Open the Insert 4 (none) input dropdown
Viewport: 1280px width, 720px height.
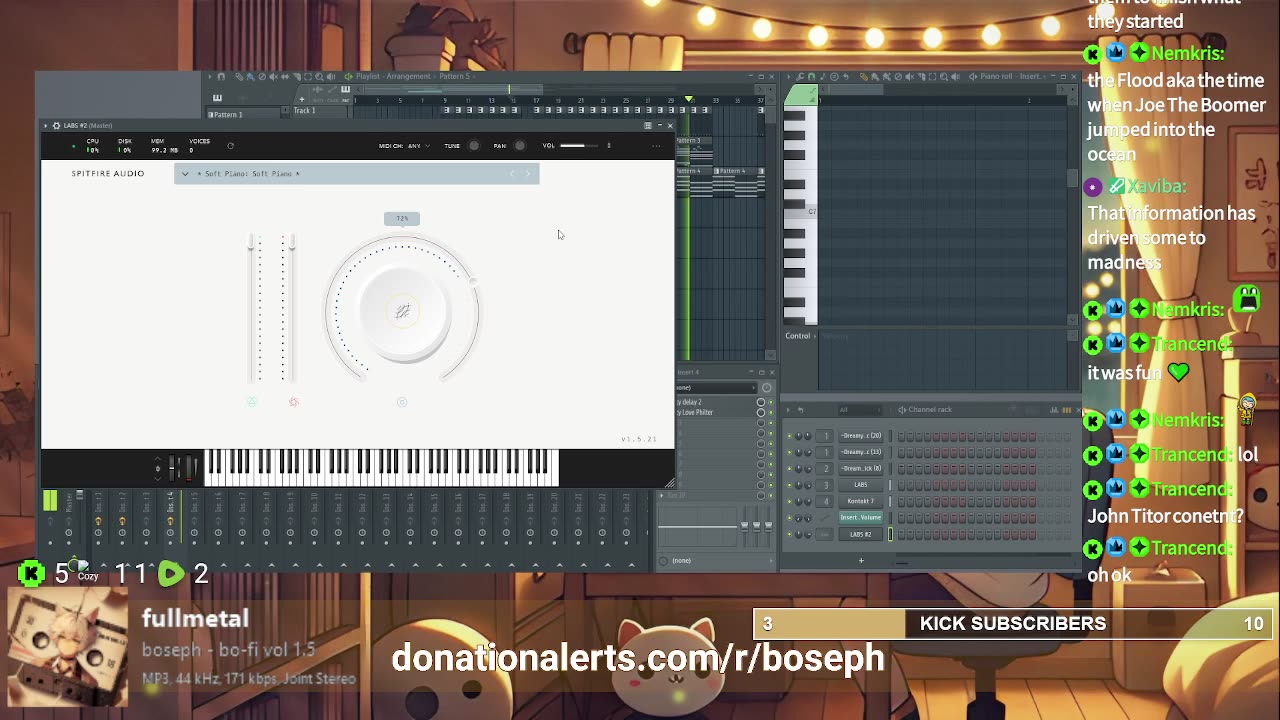click(x=715, y=388)
